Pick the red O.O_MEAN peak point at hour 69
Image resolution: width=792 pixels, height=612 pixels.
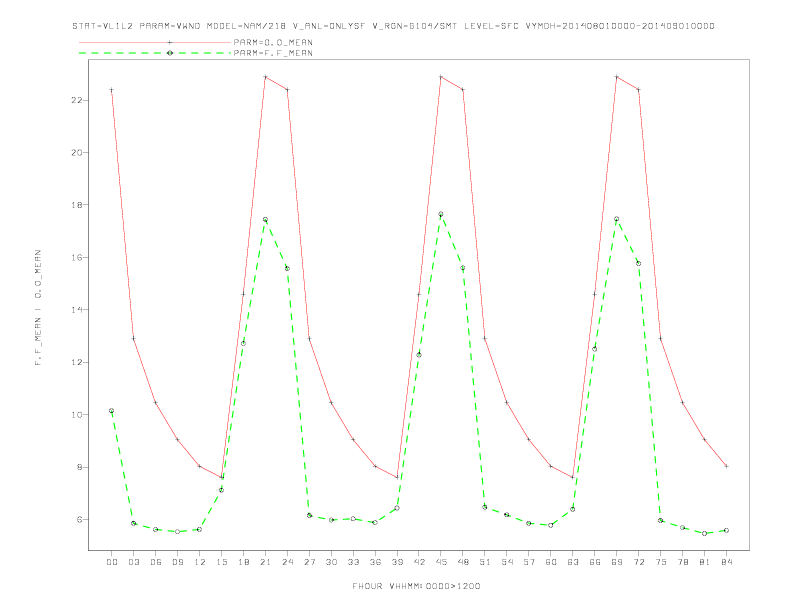(x=617, y=77)
